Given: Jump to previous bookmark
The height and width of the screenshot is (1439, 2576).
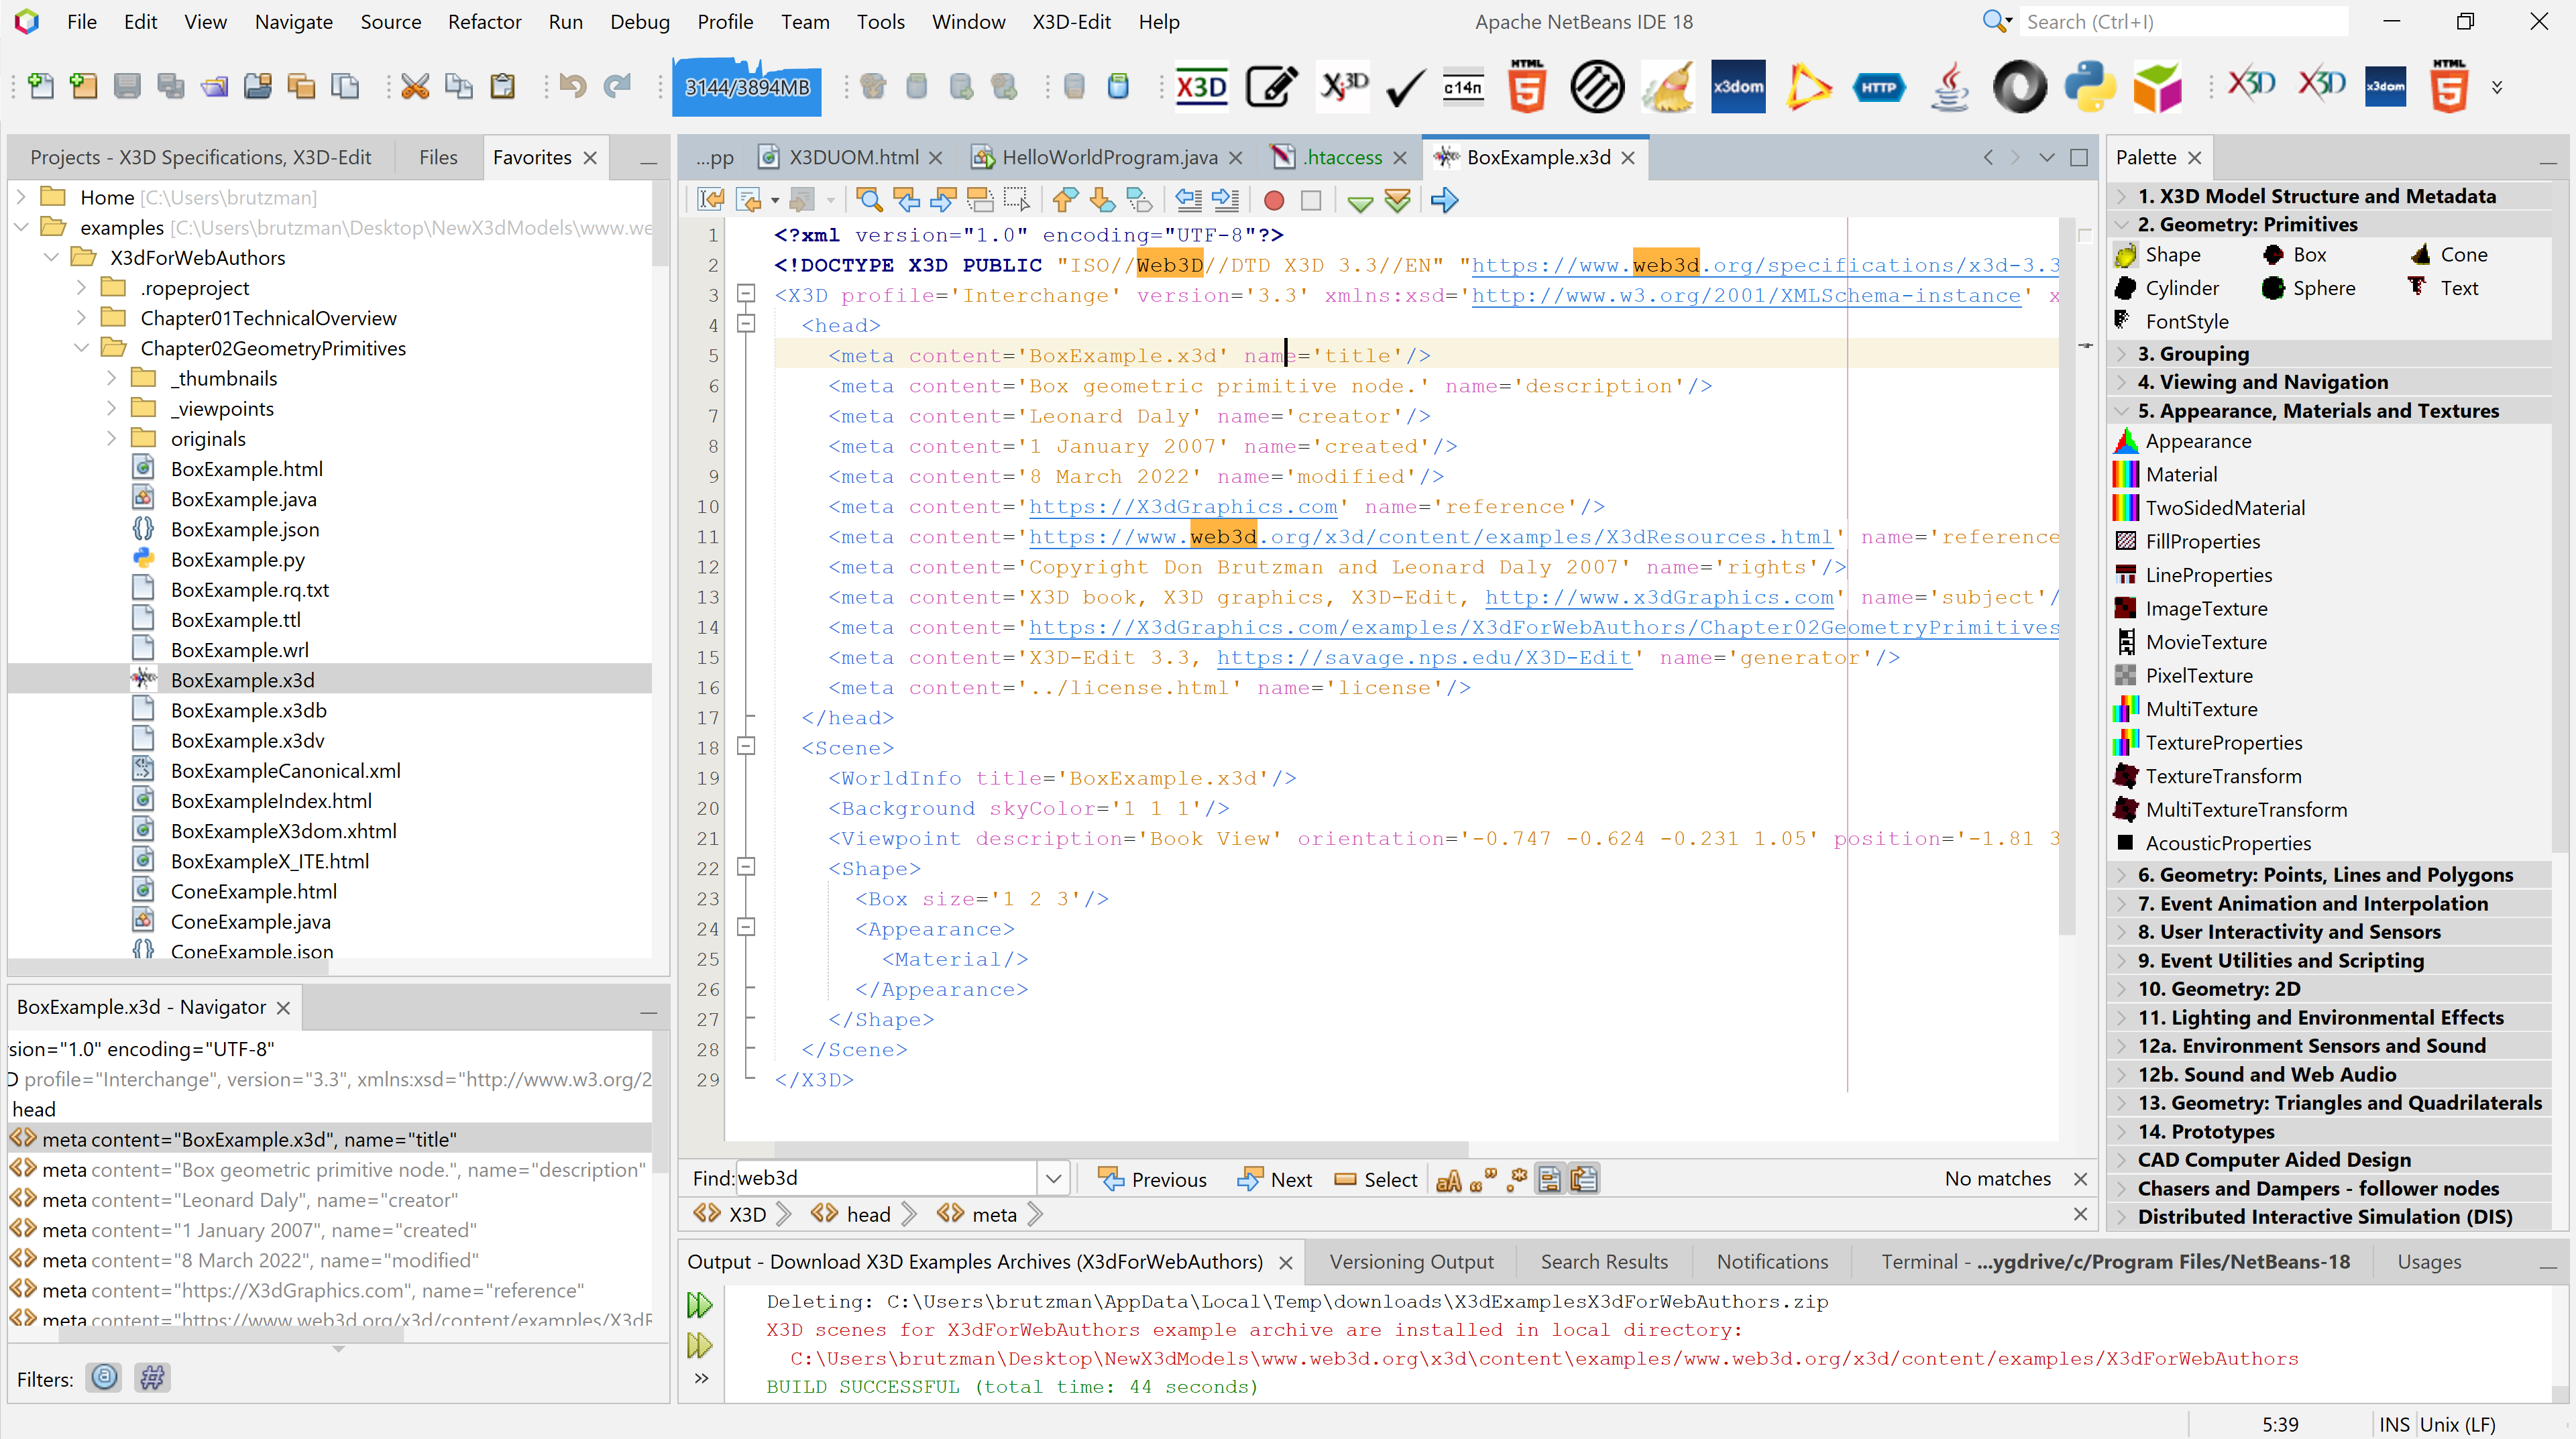Looking at the screenshot, I should [1064, 200].
